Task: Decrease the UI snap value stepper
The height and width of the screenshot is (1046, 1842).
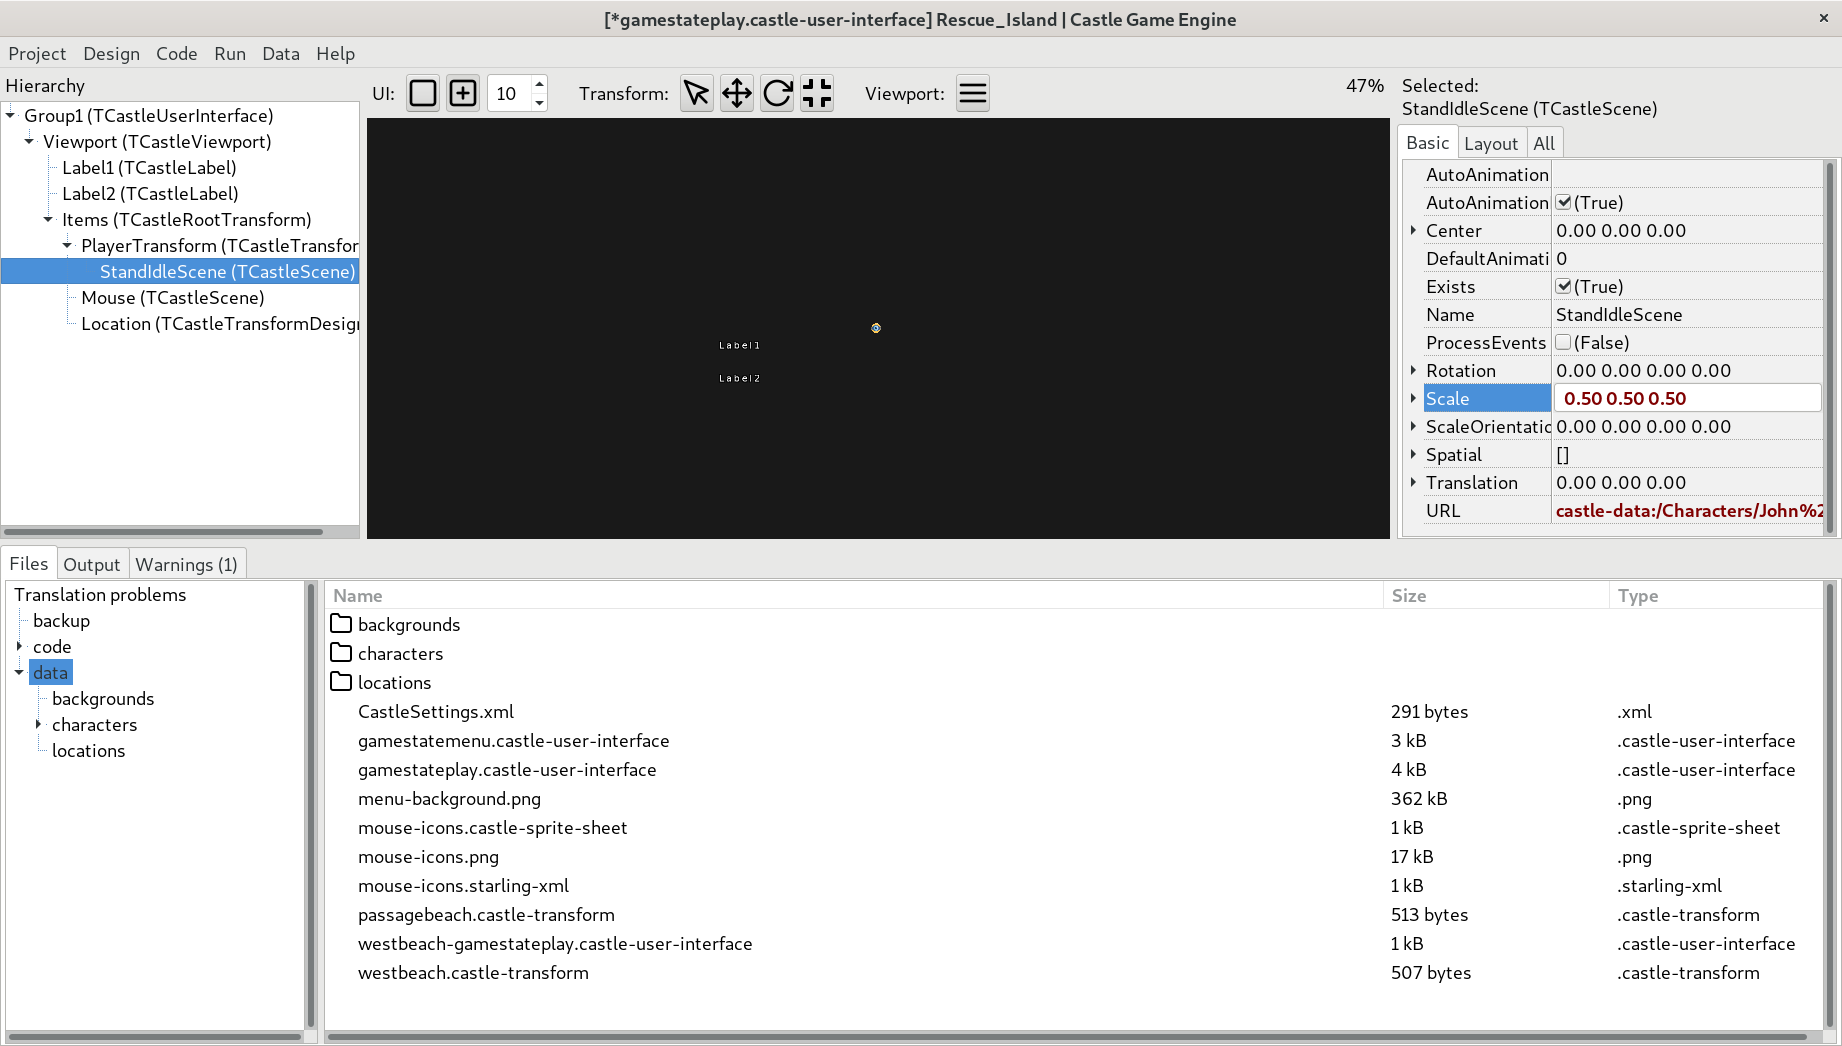Action: [x=540, y=102]
